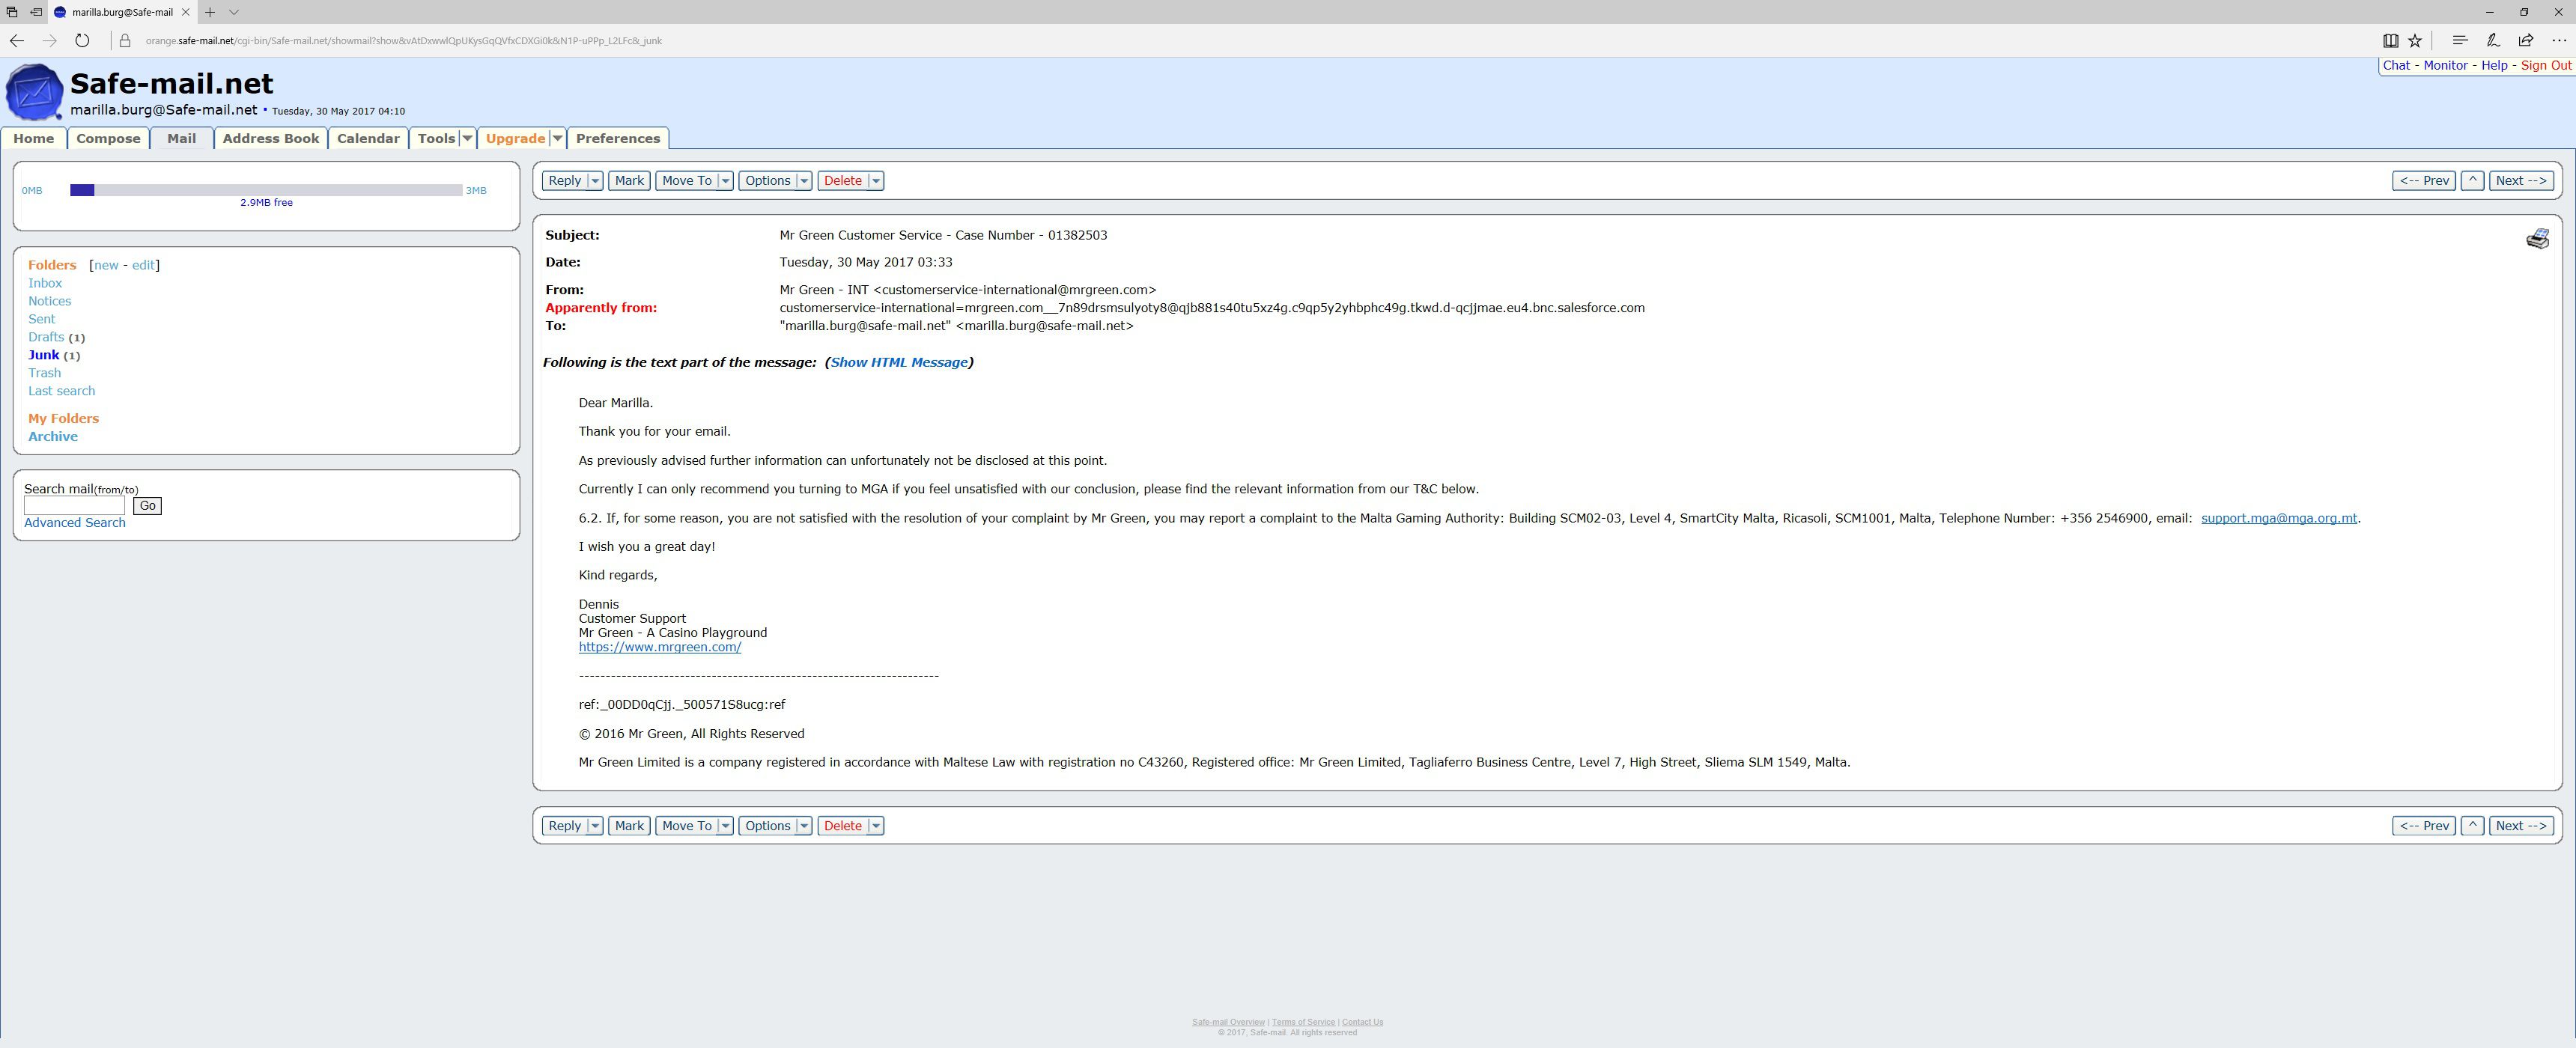Add page to favorites with star icon
The width and height of the screenshot is (2576, 1048).
(x=2415, y=41)
